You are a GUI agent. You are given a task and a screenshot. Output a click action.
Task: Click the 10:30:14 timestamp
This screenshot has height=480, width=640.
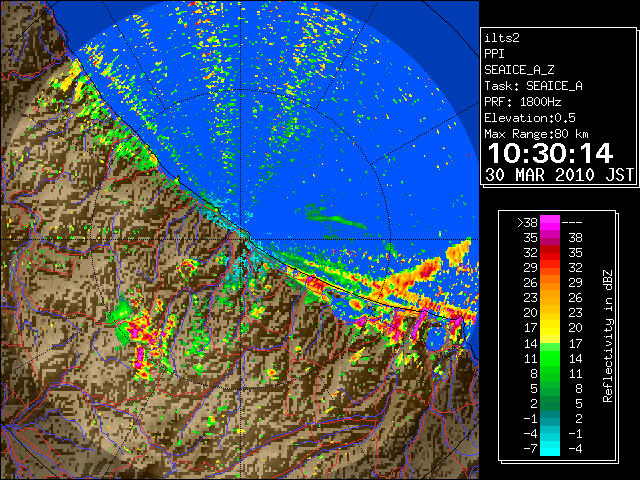tap(550, 153)
